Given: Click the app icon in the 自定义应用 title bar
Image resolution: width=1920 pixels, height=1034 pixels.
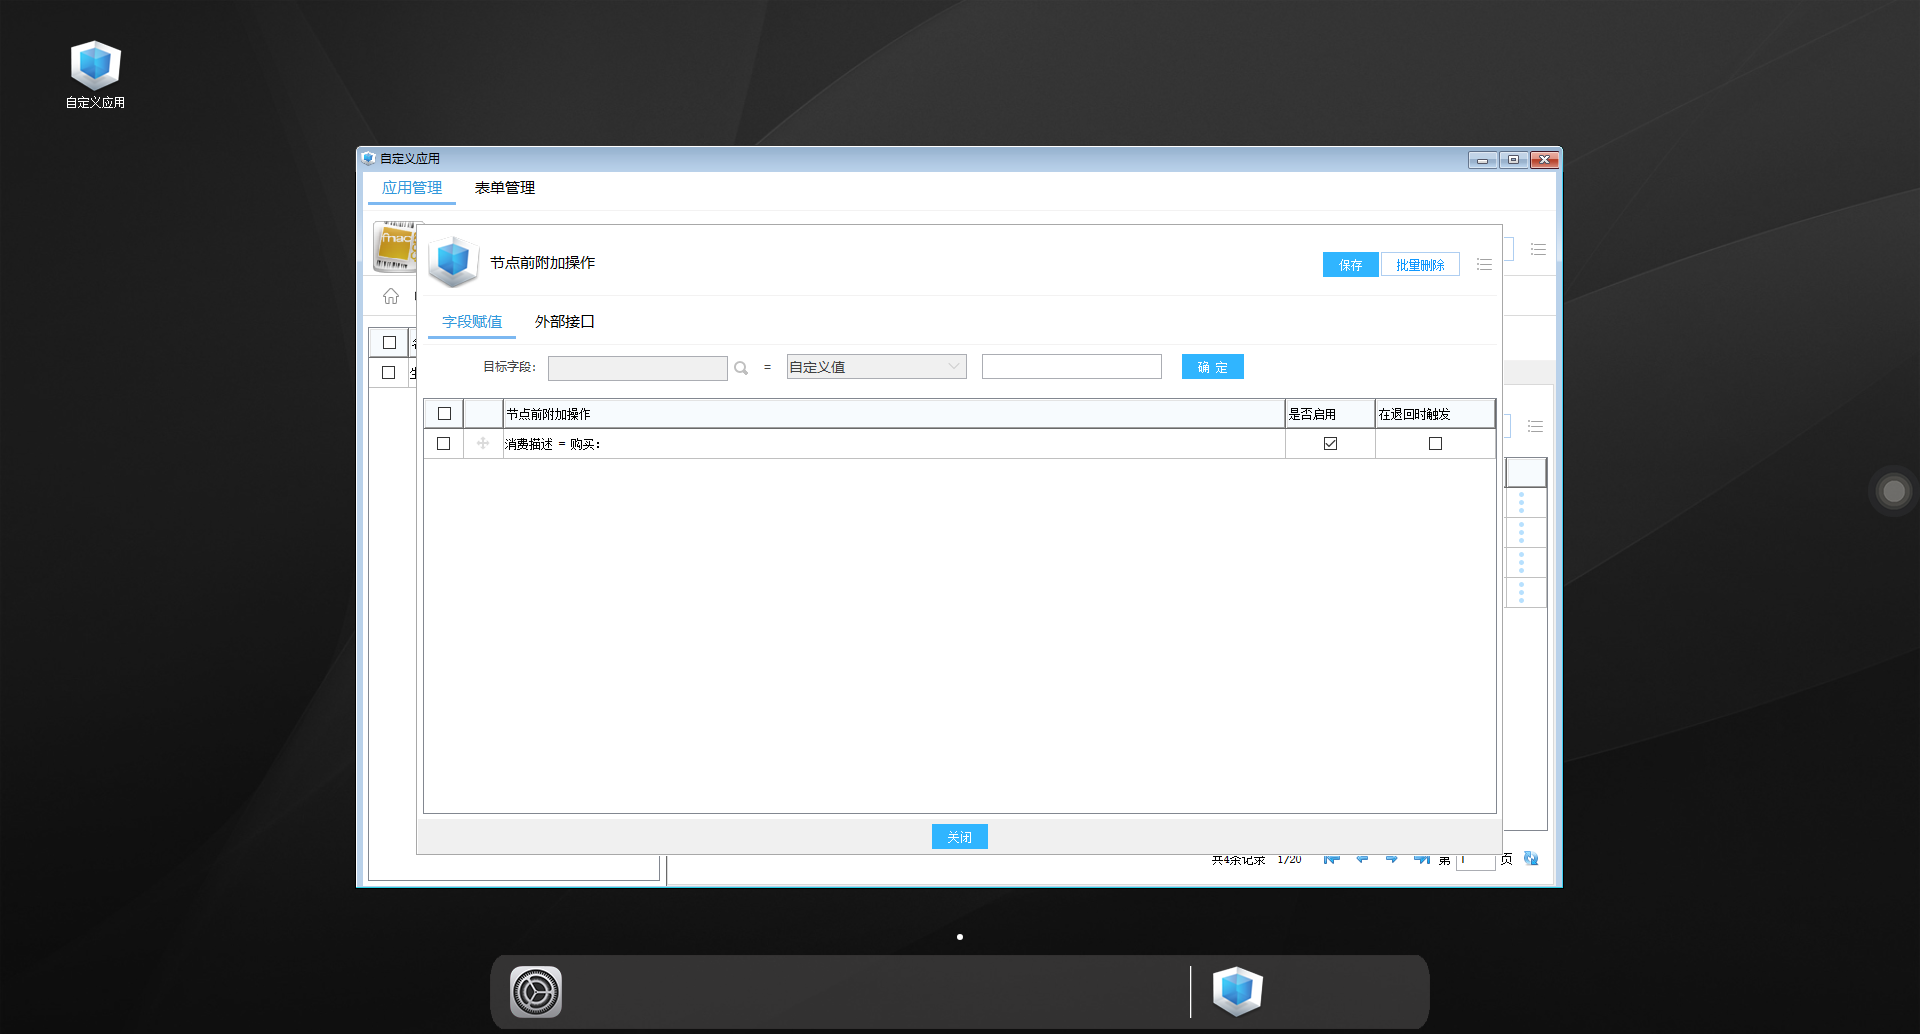Looking at the screenshot, I should coord(368,159).
